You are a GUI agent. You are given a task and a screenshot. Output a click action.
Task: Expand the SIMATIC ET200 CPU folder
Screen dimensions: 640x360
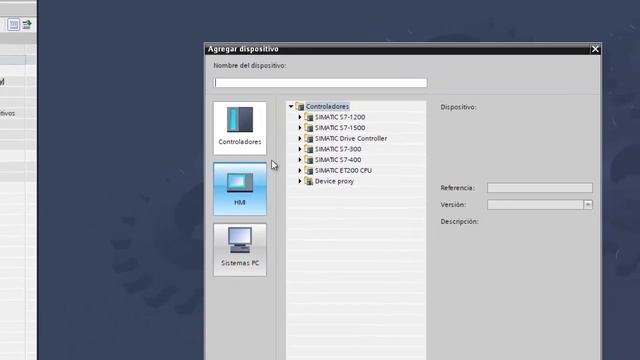click(300, 170)
